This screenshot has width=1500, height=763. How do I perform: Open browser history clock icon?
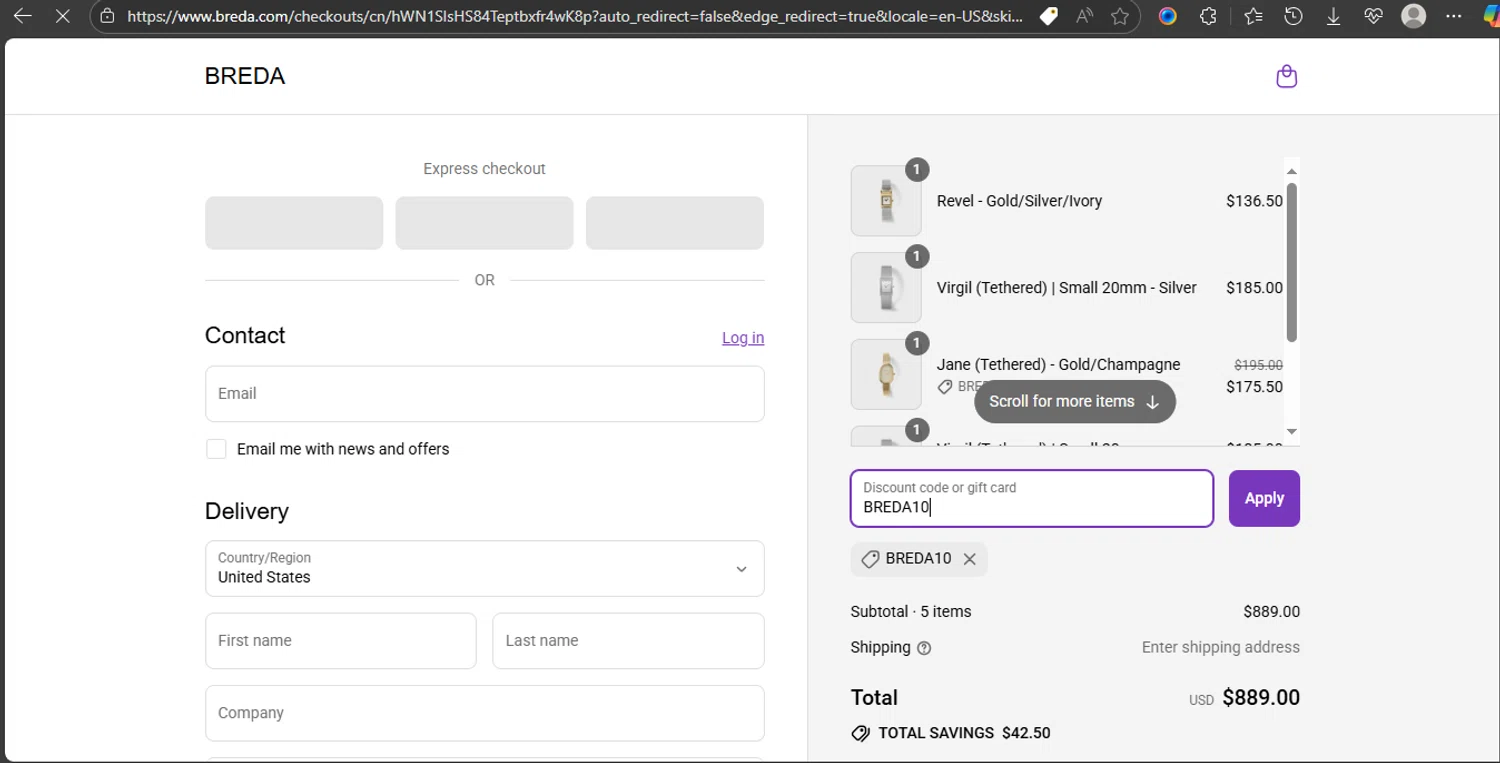(1293, 16)
